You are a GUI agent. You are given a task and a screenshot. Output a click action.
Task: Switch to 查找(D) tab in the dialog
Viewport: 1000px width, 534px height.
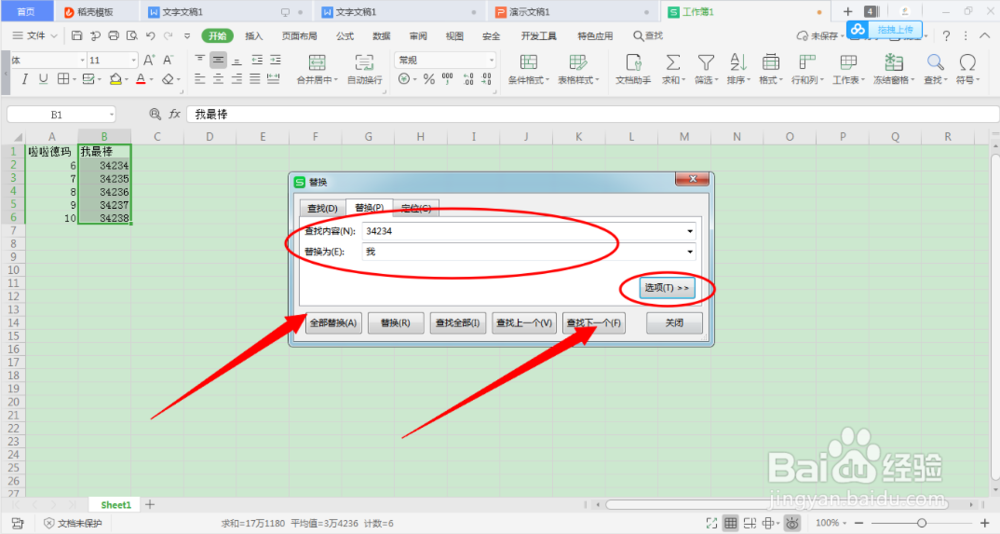322,208
